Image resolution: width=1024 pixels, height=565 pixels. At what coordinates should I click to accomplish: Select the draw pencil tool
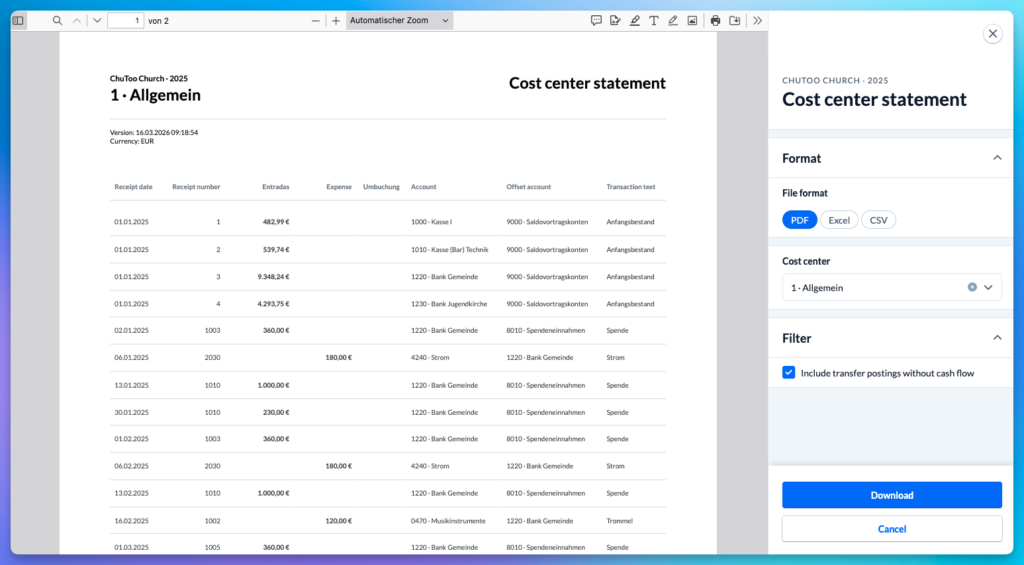point(673,21)
